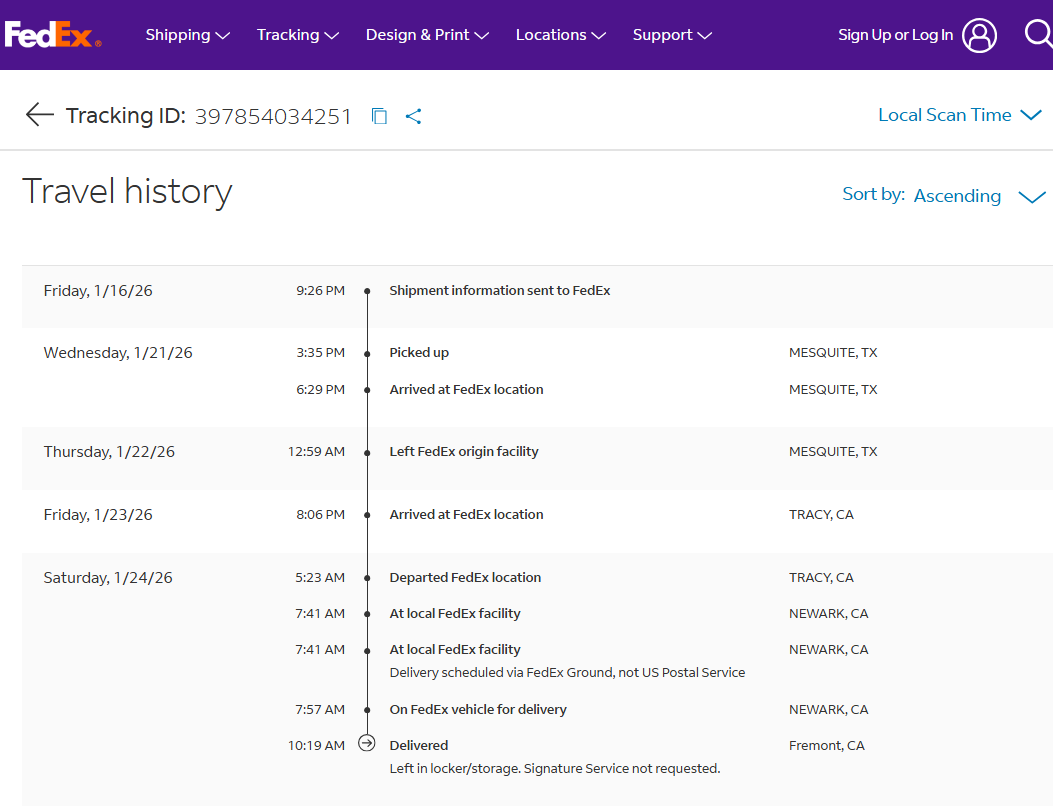Click the 6:29 PM timestamp
1053x806 pixels.
(x=320, y=390)
